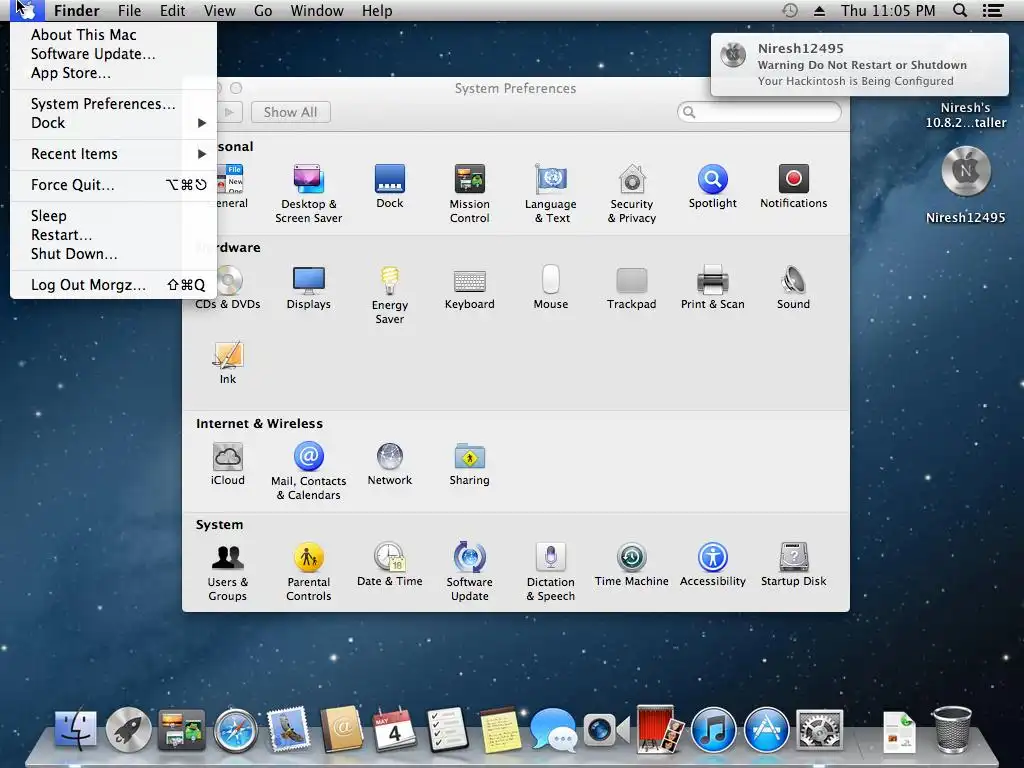This screenshot has width=1024, height=768.
Task: Open Reminders from the Dock
Action: point(448,729)
